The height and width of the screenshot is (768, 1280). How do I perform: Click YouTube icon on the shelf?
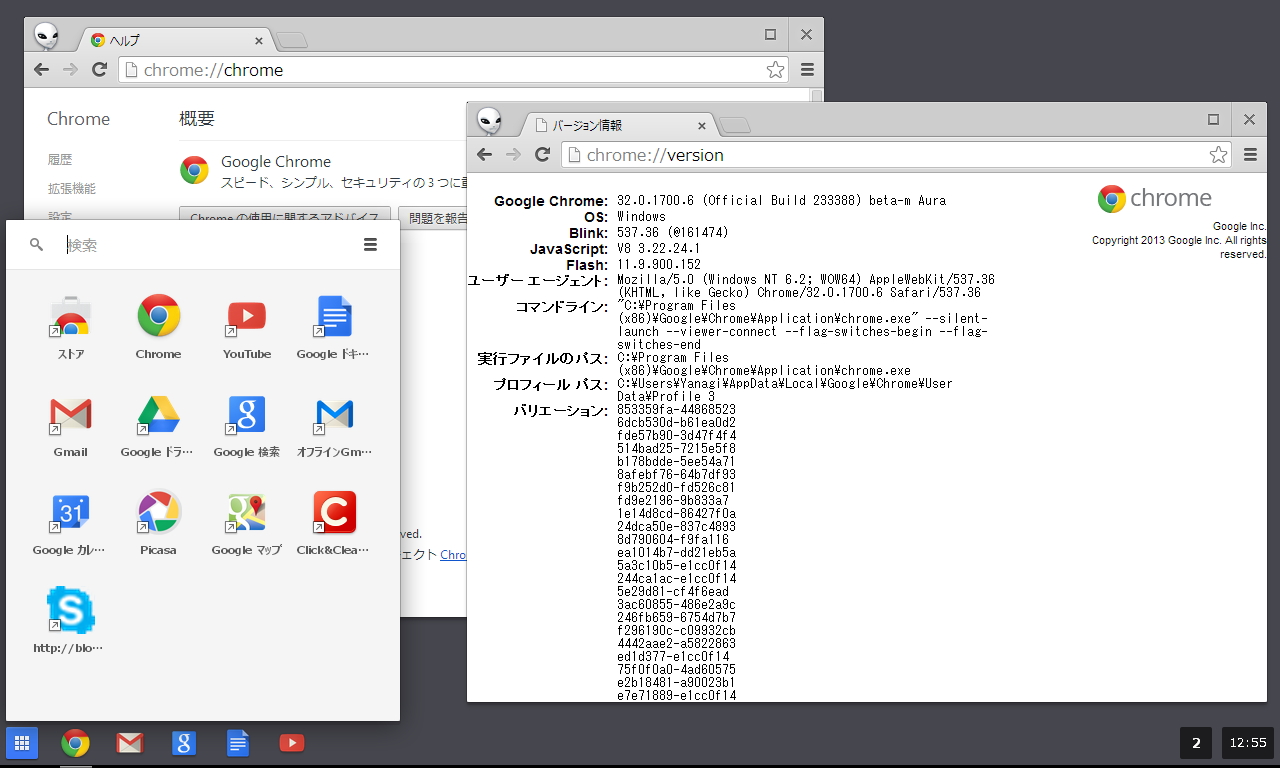[x=291, y=743]
